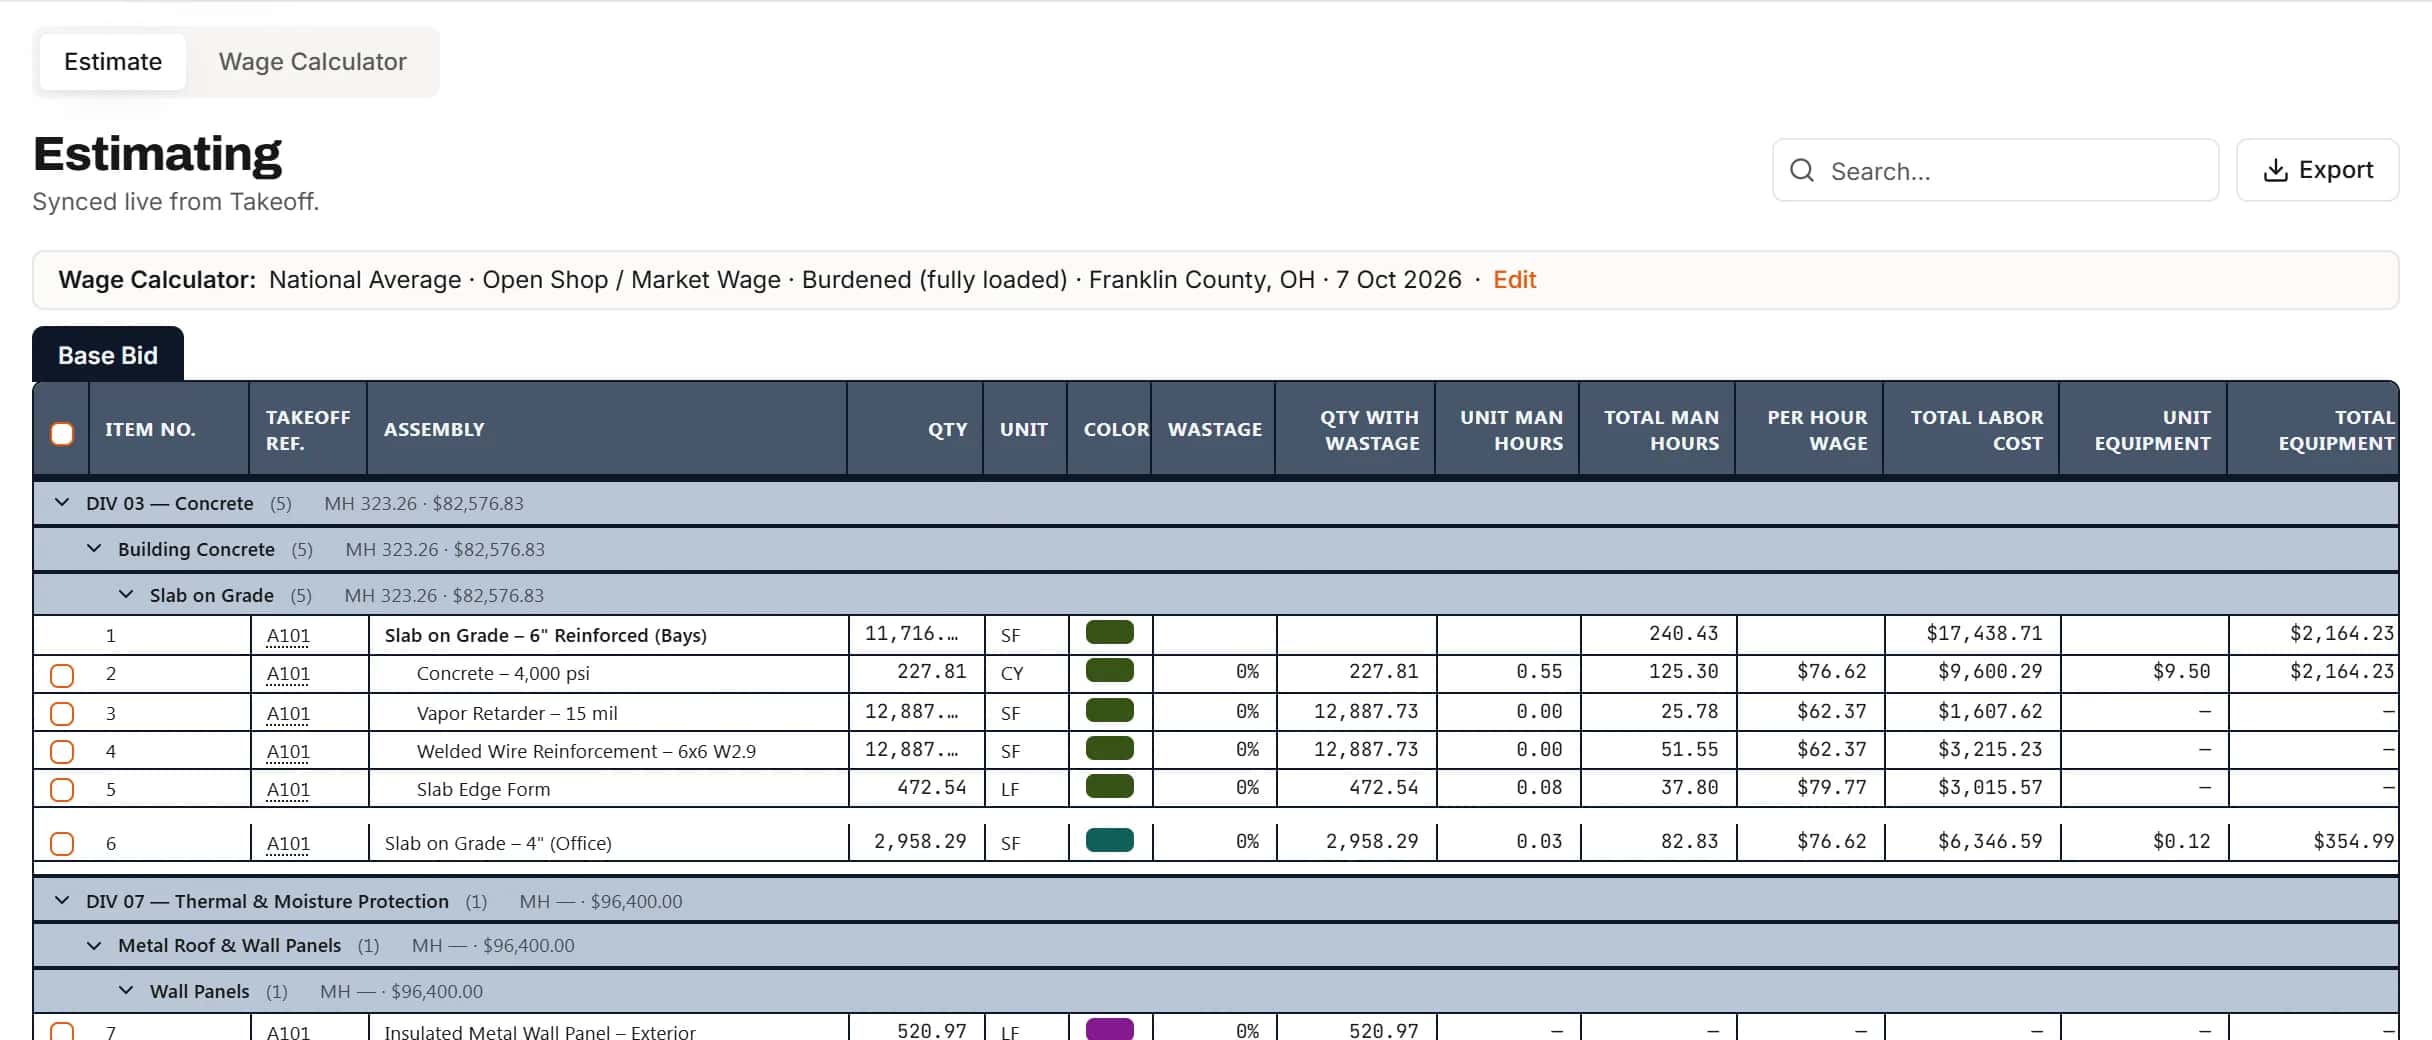2432x1040 pixels.
Task: Click the "$9,600.29" total labor cost
Action: [x=1990, y=672]
